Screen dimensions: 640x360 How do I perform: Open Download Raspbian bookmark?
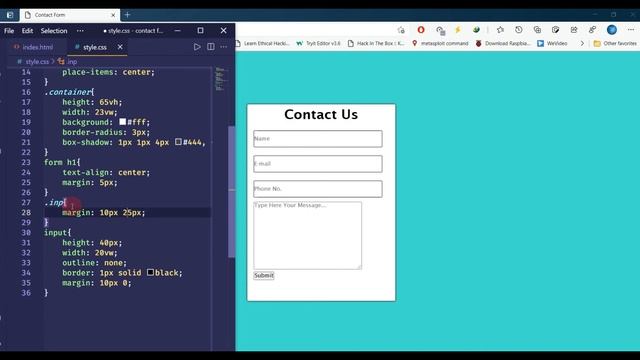coord(503,43)
